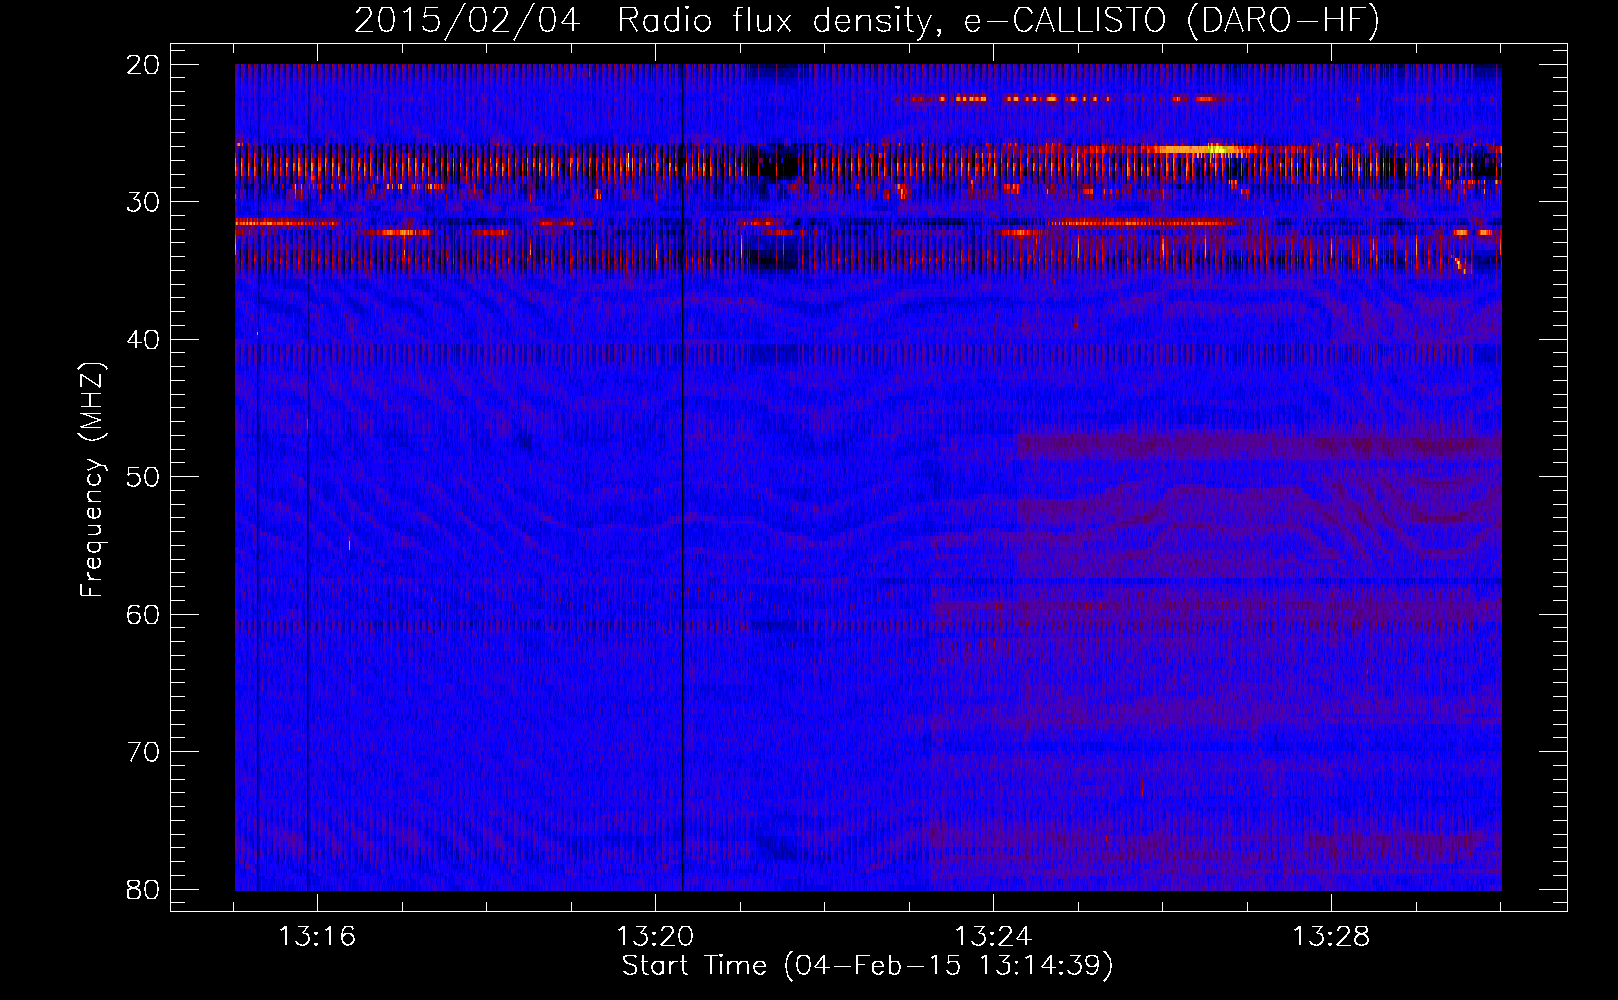The height and width of the screenshot is (1000, 1618).
Task: Click the 50 frequency tick label
Action: [144, 477]
